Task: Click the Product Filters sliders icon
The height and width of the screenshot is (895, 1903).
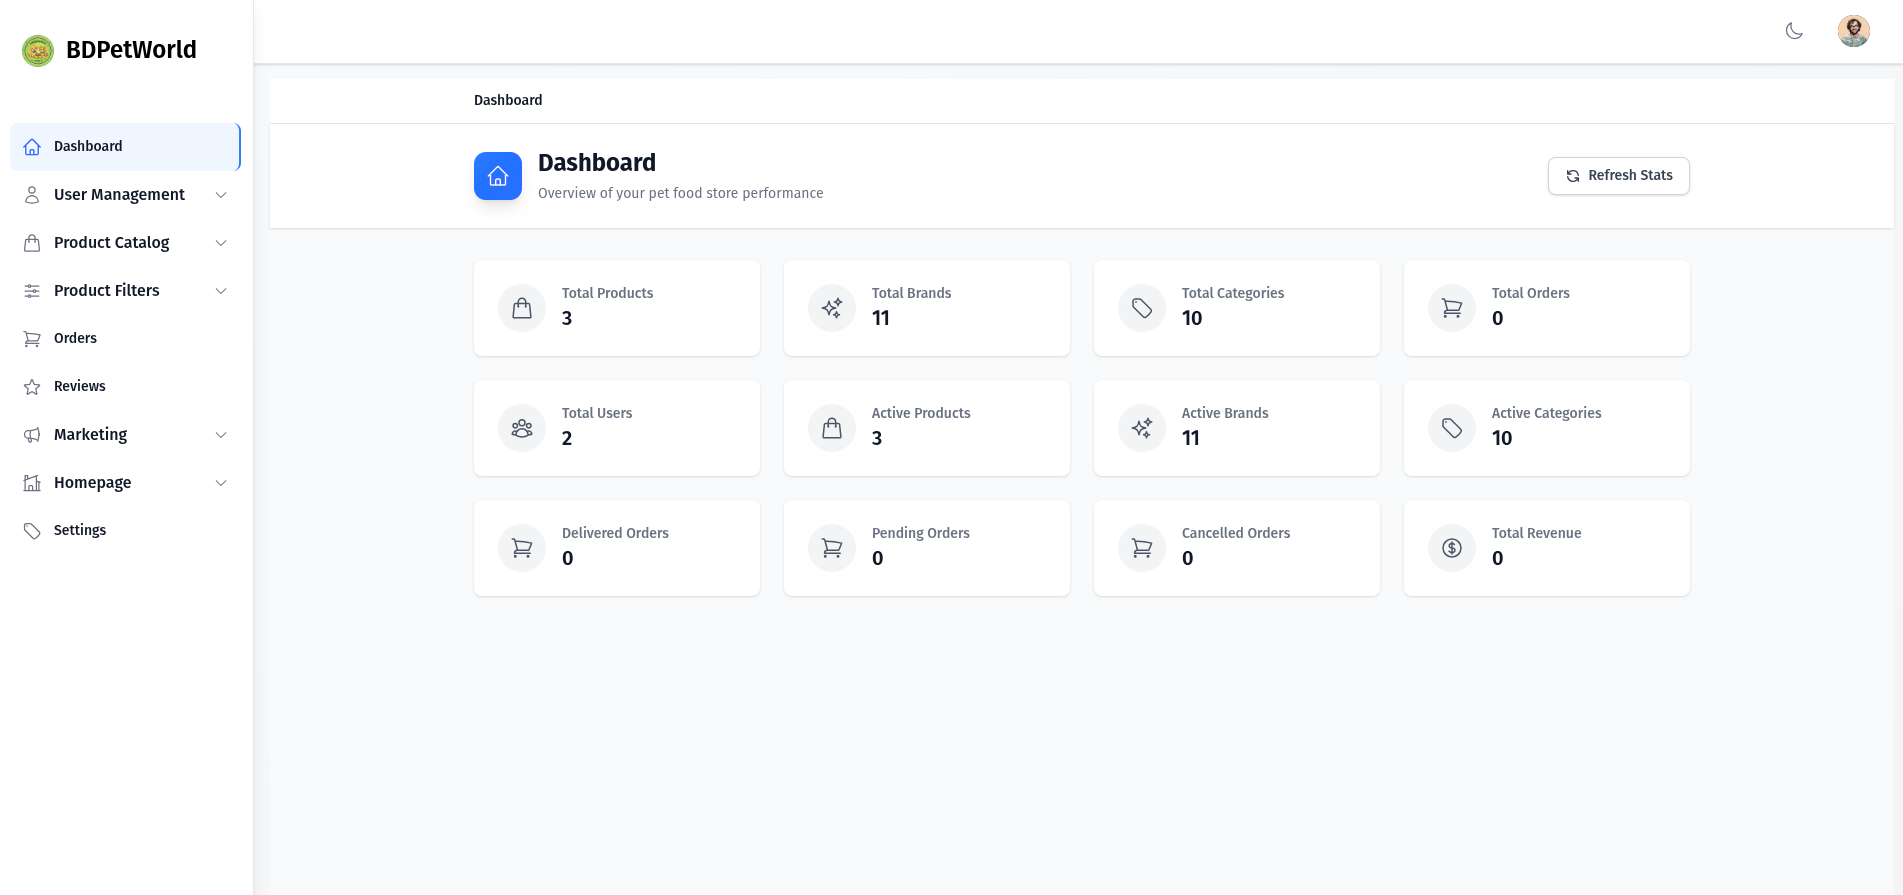Action: (32, 291)
